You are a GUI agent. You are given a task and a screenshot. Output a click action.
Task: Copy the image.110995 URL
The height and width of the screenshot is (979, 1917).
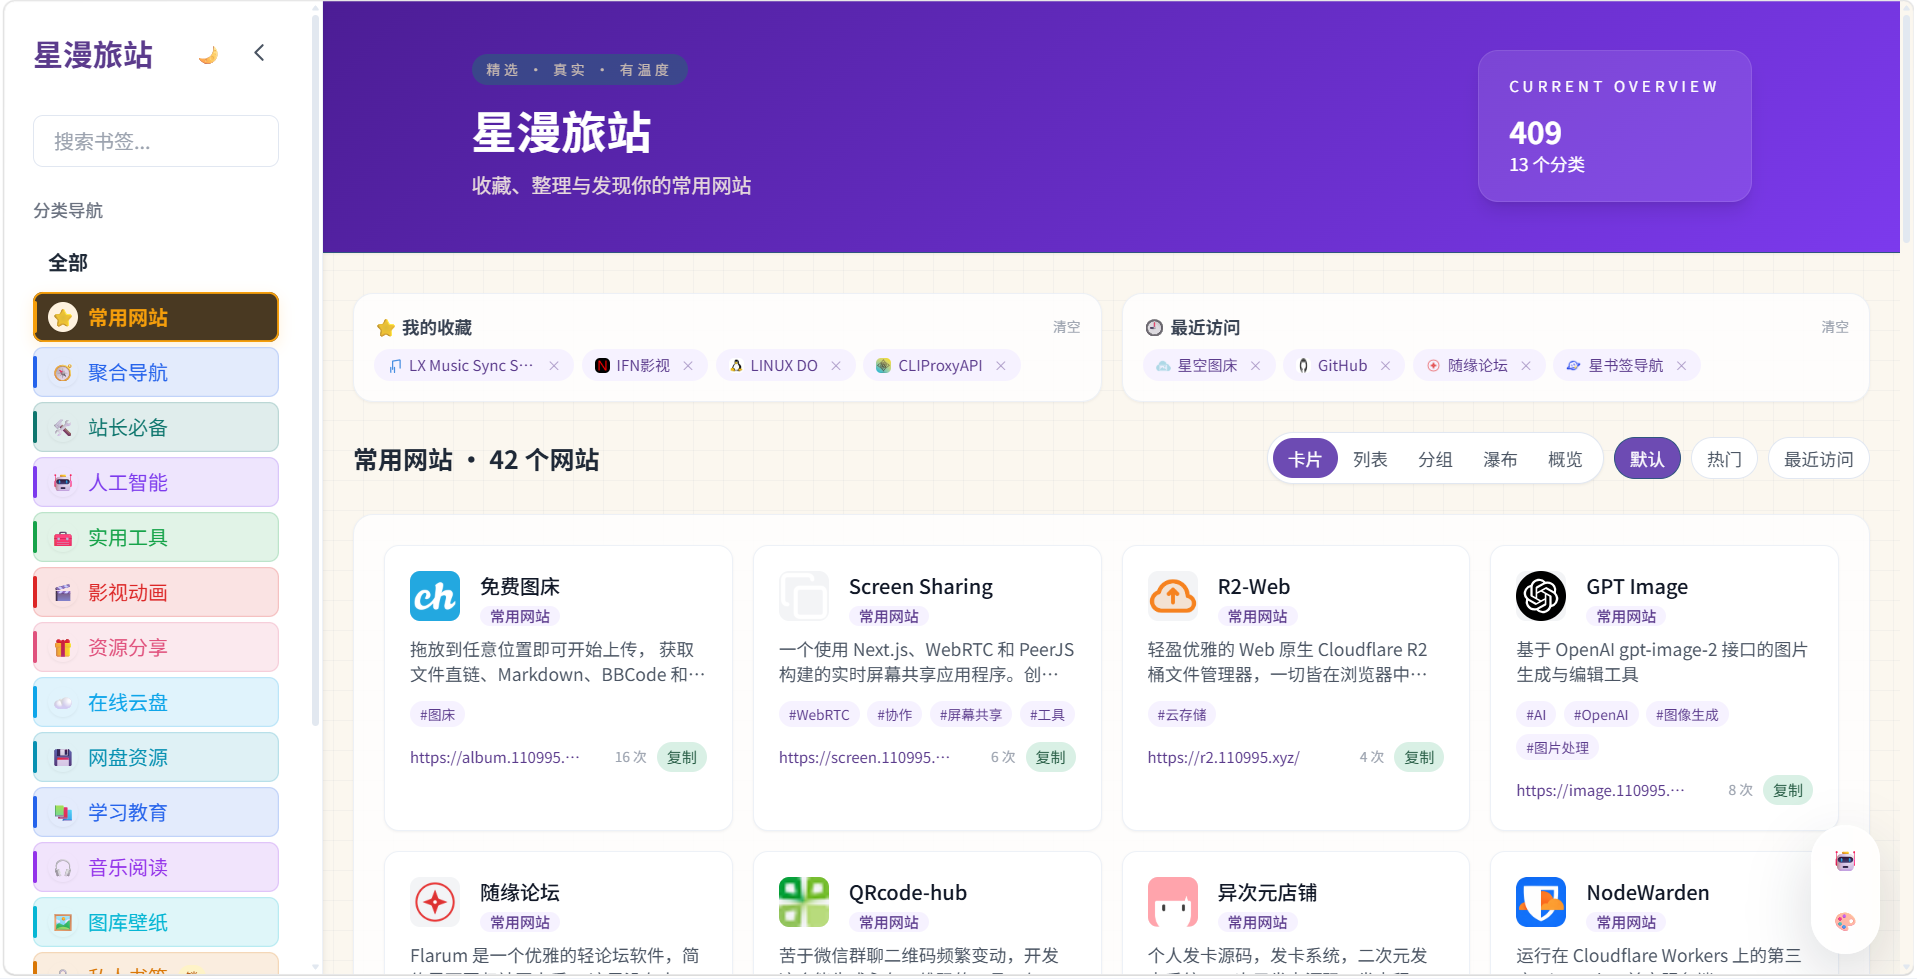coord(1788,791)
